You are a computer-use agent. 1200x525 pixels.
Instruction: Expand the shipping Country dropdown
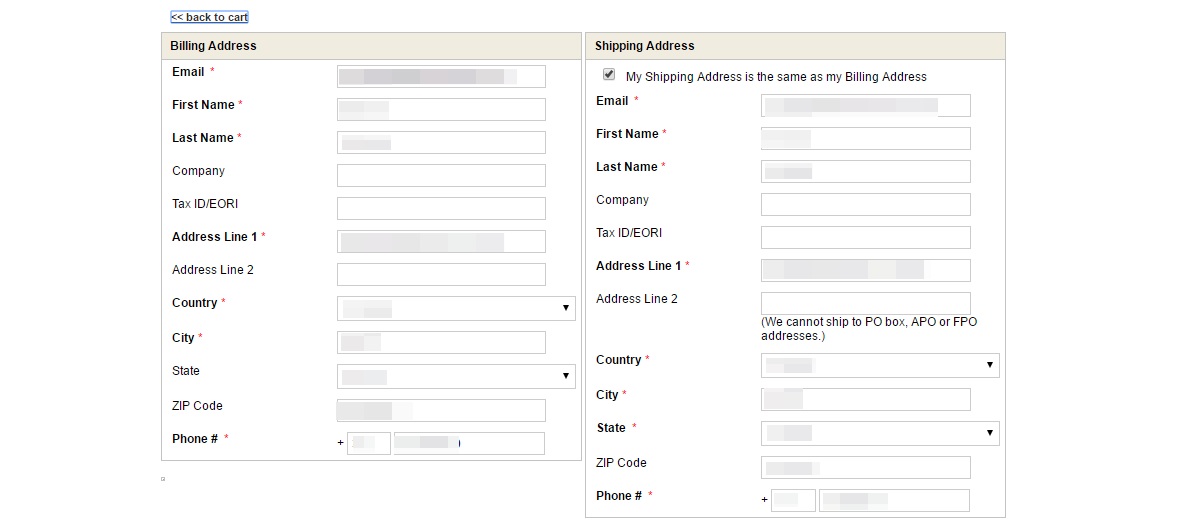click(880, 365)
